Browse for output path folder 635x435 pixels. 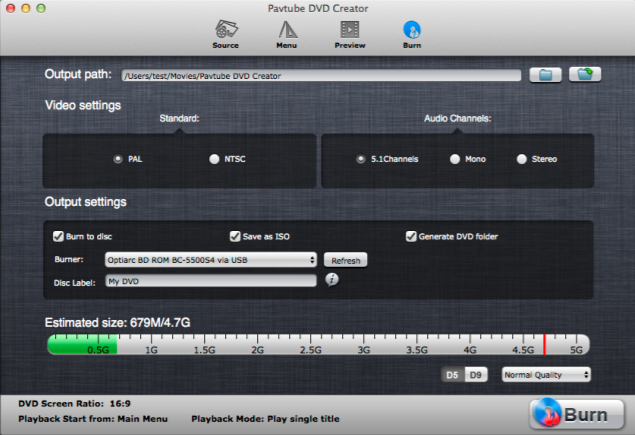click(545, 75)
